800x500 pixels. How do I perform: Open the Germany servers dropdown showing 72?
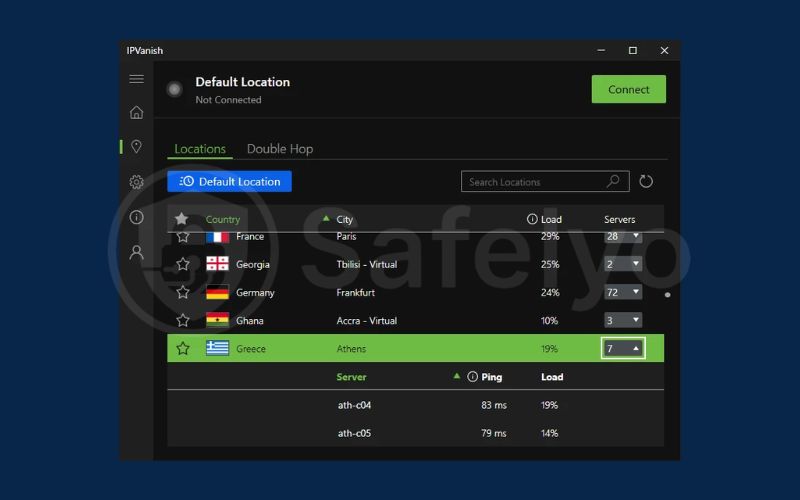point(623,293)
